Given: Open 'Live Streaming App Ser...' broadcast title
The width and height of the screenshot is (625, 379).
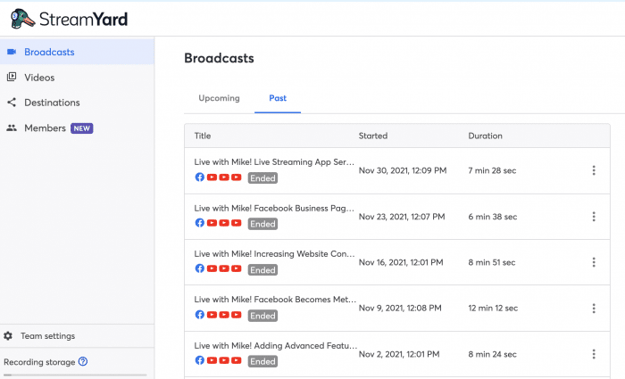Looking at the screenshot, I should click(x=274, y=162).
